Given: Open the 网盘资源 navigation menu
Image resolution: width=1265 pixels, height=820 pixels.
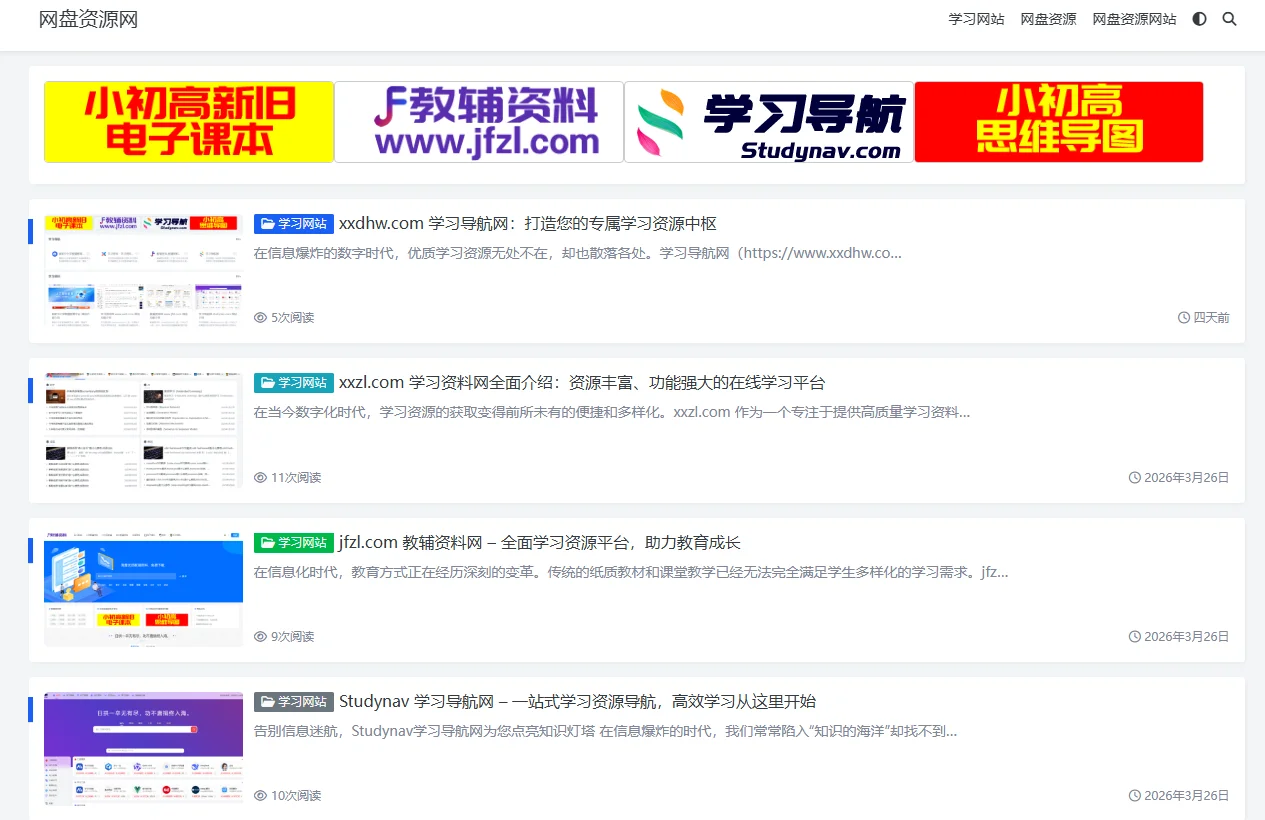Looking at the screenshot, I should tap(1048, 19).
